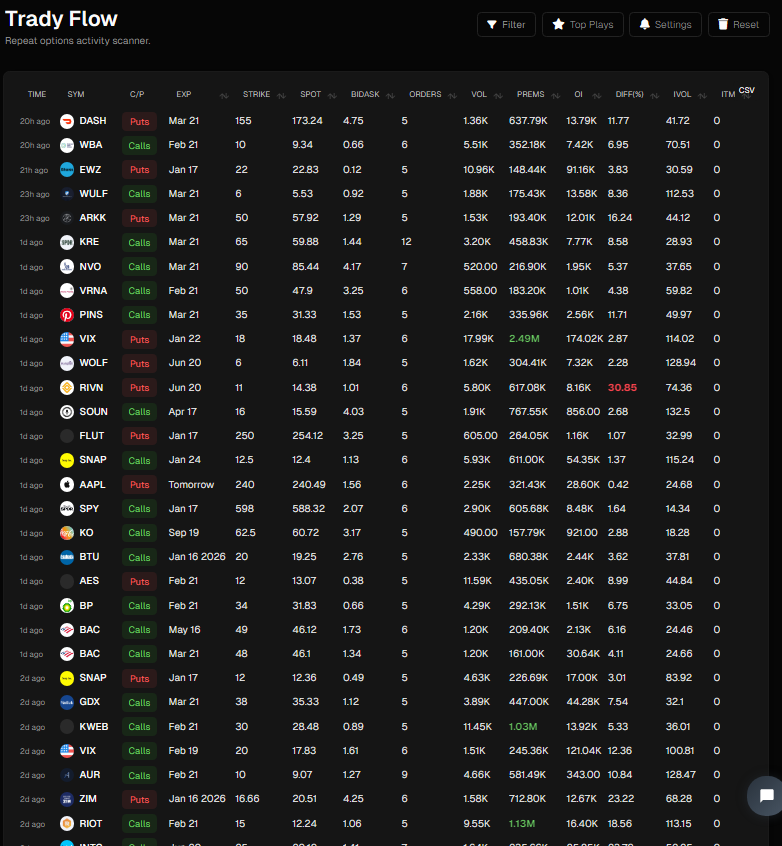Screen dimensions: 782x846
Task: Open the Settings alert options
Action: coord(665,25)
